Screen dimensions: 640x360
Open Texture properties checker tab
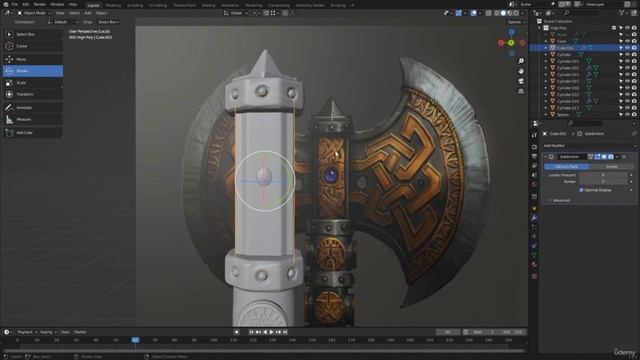click(x=534, y=276)
